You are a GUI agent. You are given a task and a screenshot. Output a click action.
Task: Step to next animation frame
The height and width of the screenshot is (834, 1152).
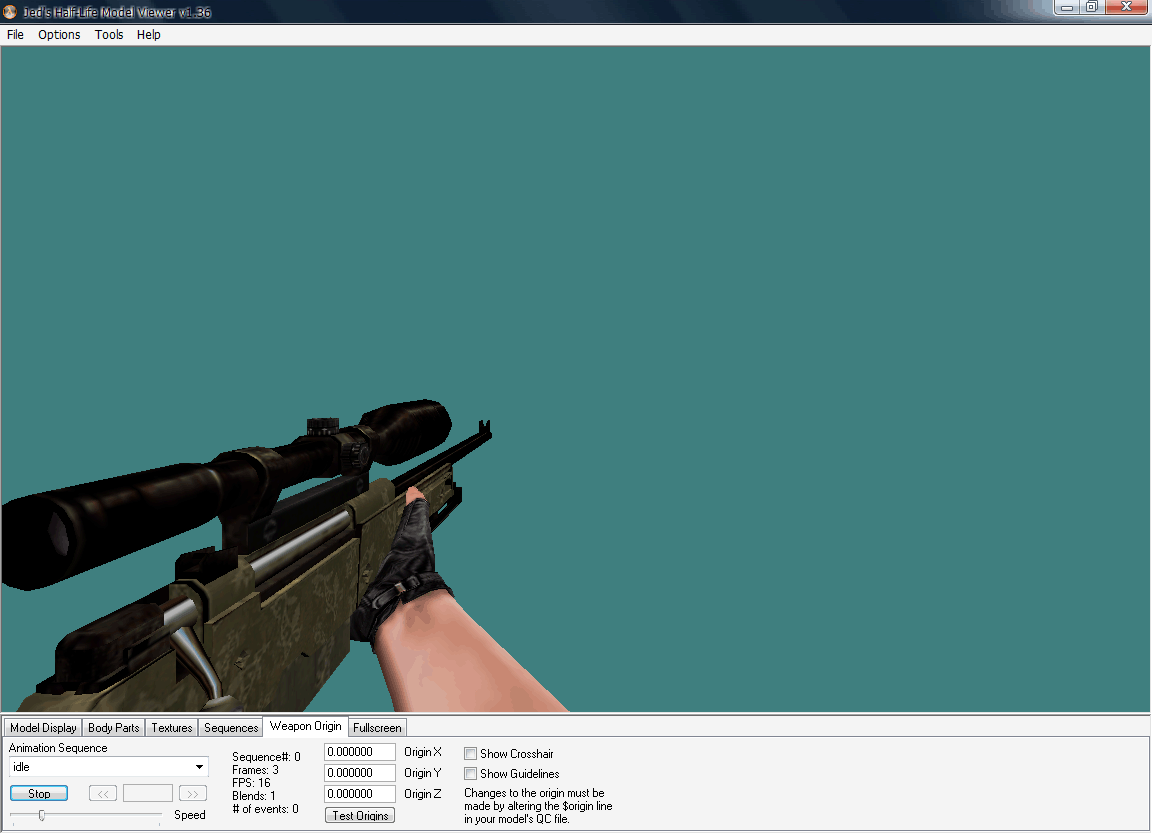(192, 794)
